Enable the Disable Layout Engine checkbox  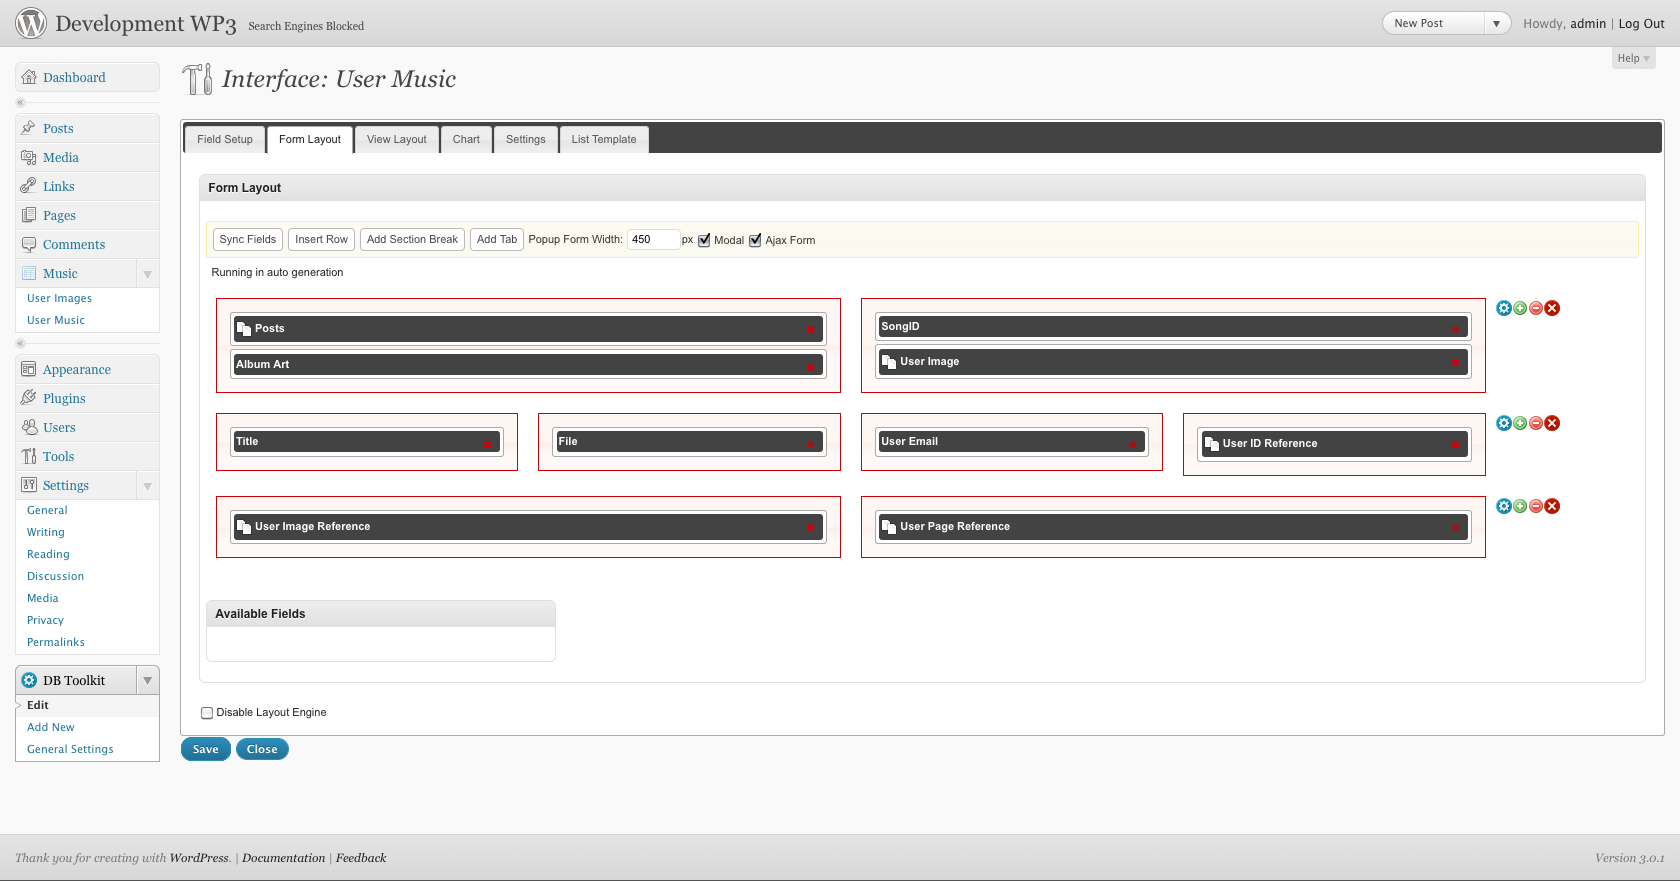[207, 713]
